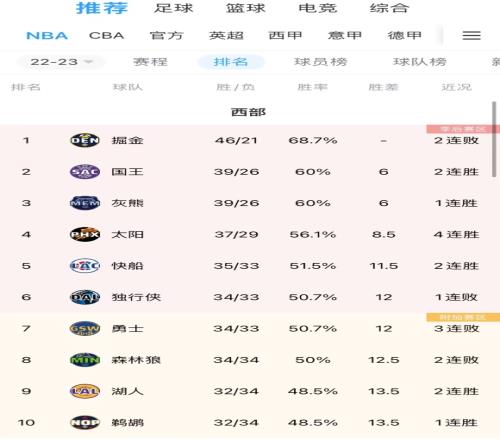Tap the Mavericks DAL logo

click(85, 297)
